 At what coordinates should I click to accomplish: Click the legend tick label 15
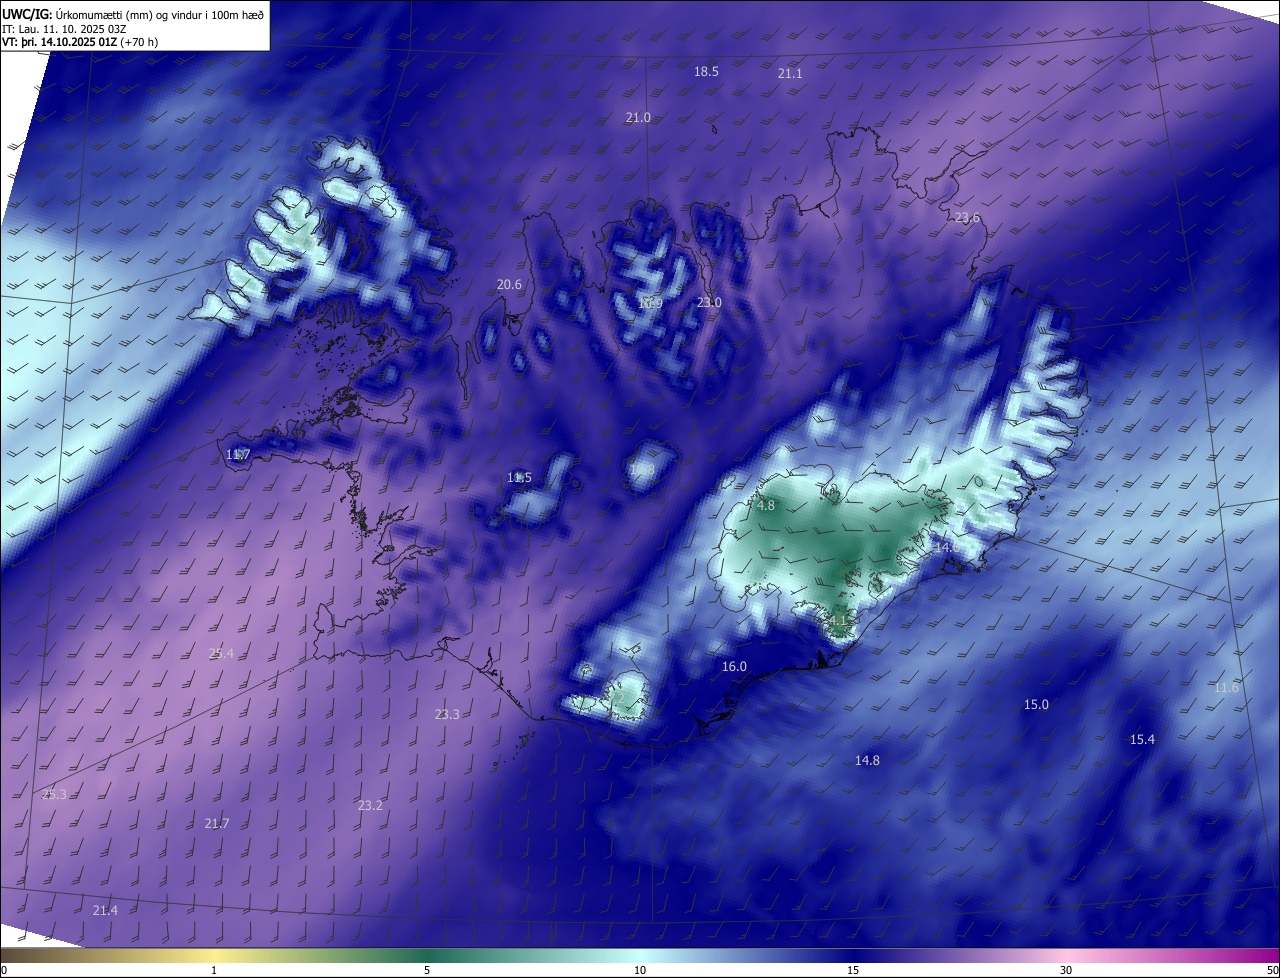coord(853,971)
